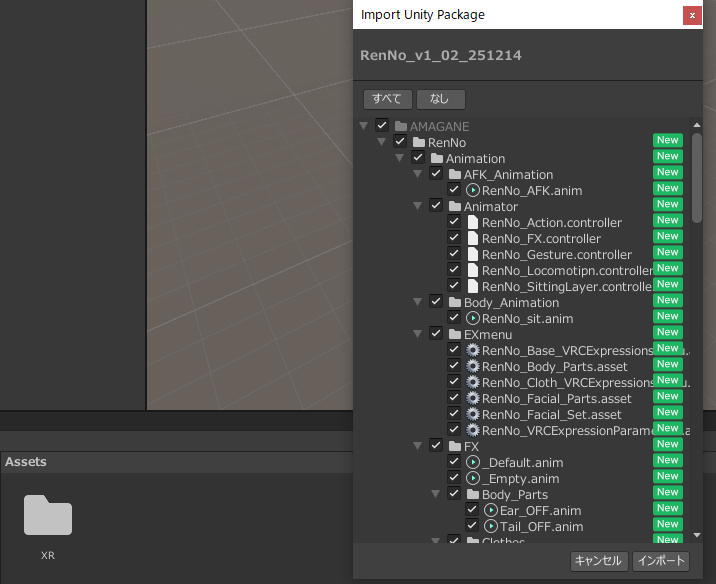Toggle the Ear_OFF.anim checkbox
Screen dimensions: 716x584
click(472, 511)
